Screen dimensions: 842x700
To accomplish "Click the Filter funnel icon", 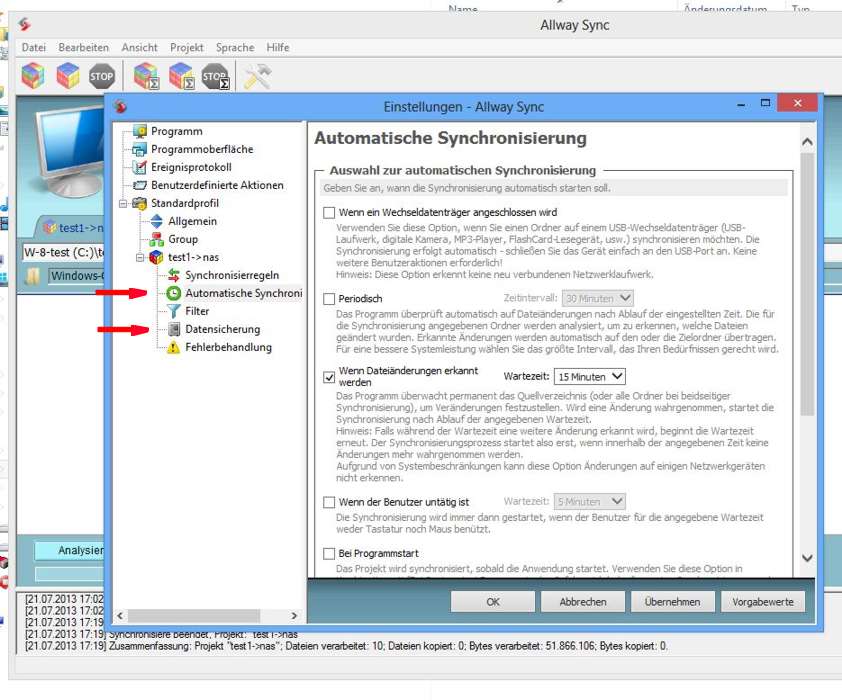I will coord(173,311).
